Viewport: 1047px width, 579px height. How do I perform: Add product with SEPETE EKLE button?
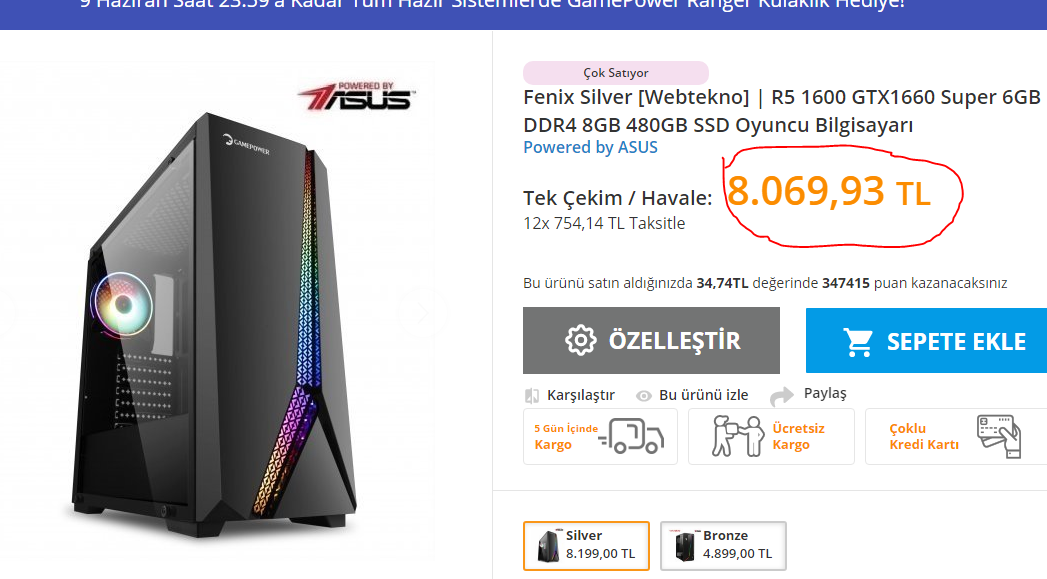[926, 341]
